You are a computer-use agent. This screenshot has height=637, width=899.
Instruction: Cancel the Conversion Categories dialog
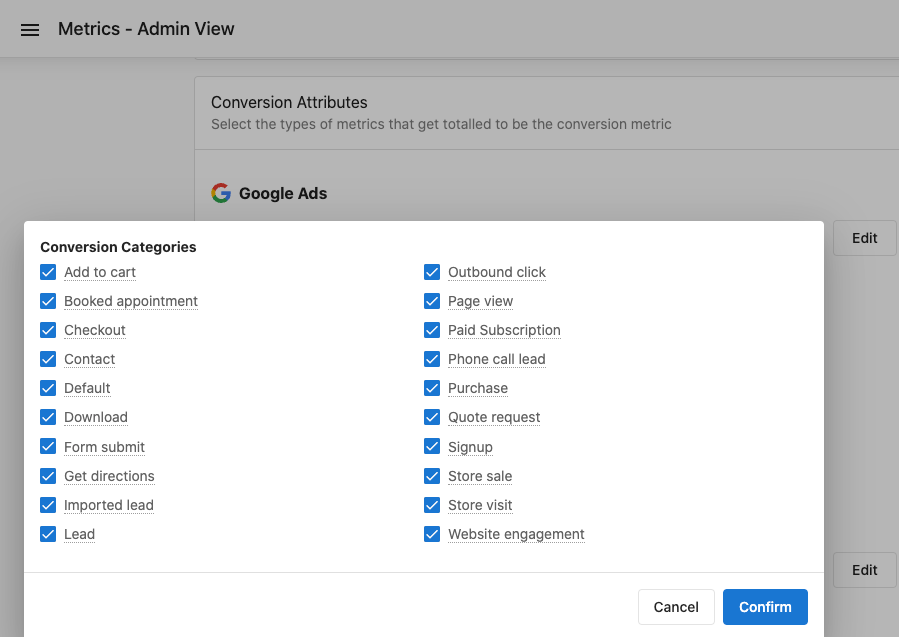point(676,607)
